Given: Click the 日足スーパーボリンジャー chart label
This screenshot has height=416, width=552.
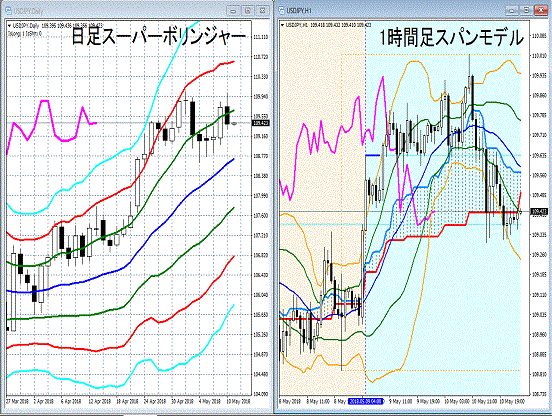Looking at the screenshot, I should (x=158, y=37).
